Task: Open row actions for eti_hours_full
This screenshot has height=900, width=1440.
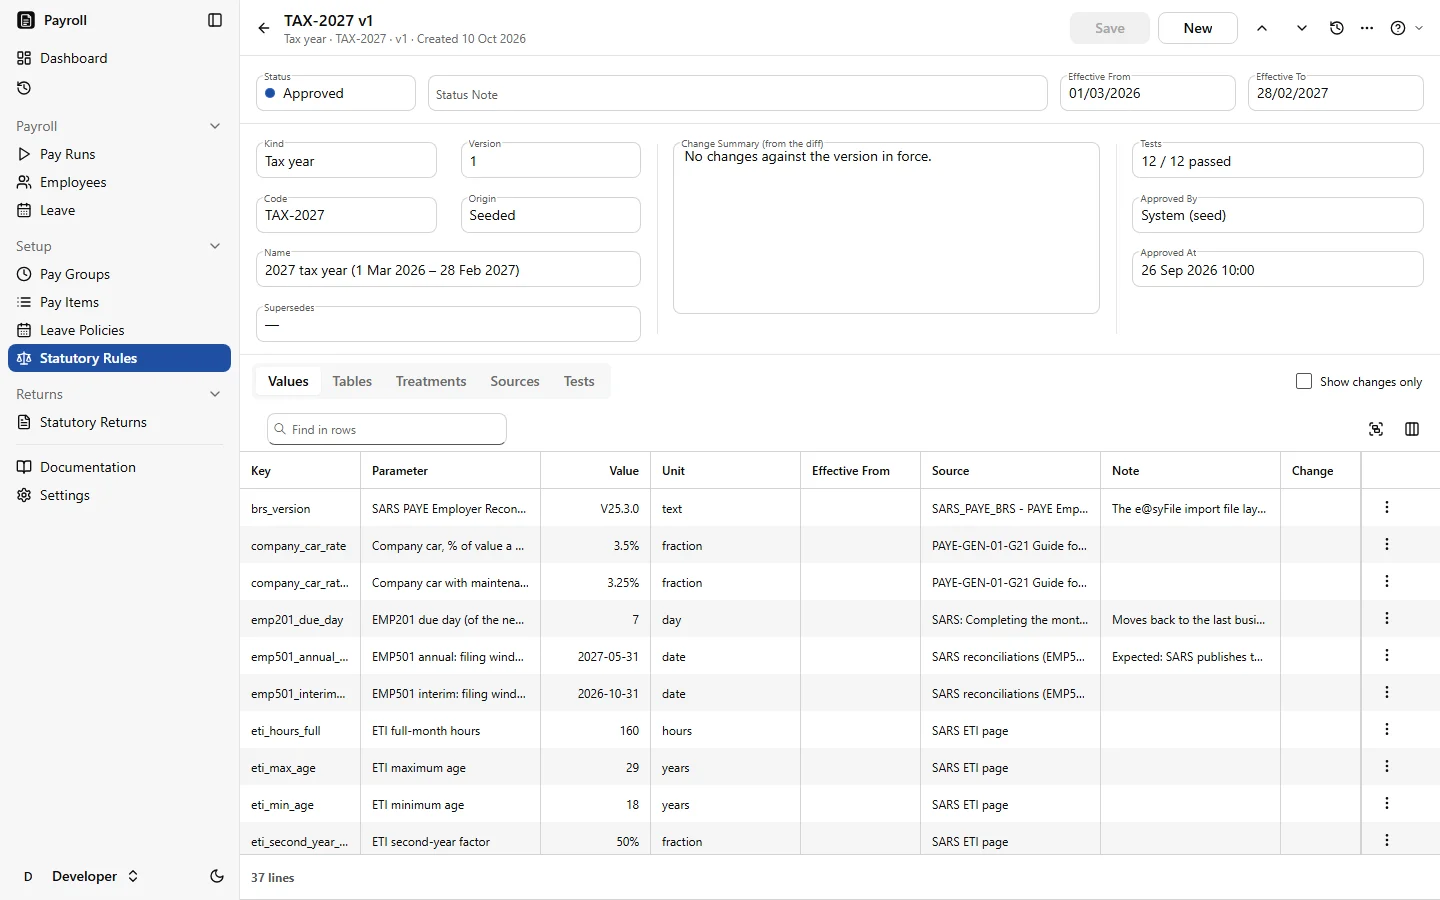Action: click(1387, 730)
